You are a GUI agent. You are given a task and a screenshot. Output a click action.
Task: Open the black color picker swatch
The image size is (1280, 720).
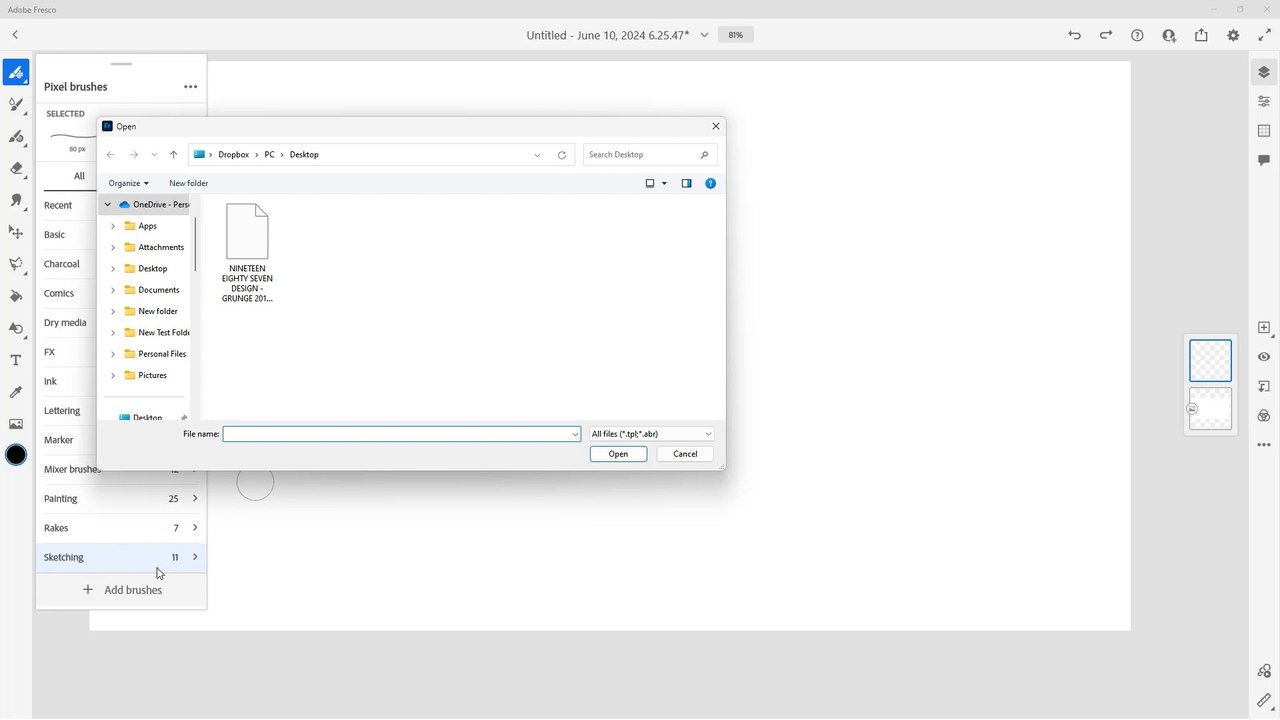click(16, 455)
